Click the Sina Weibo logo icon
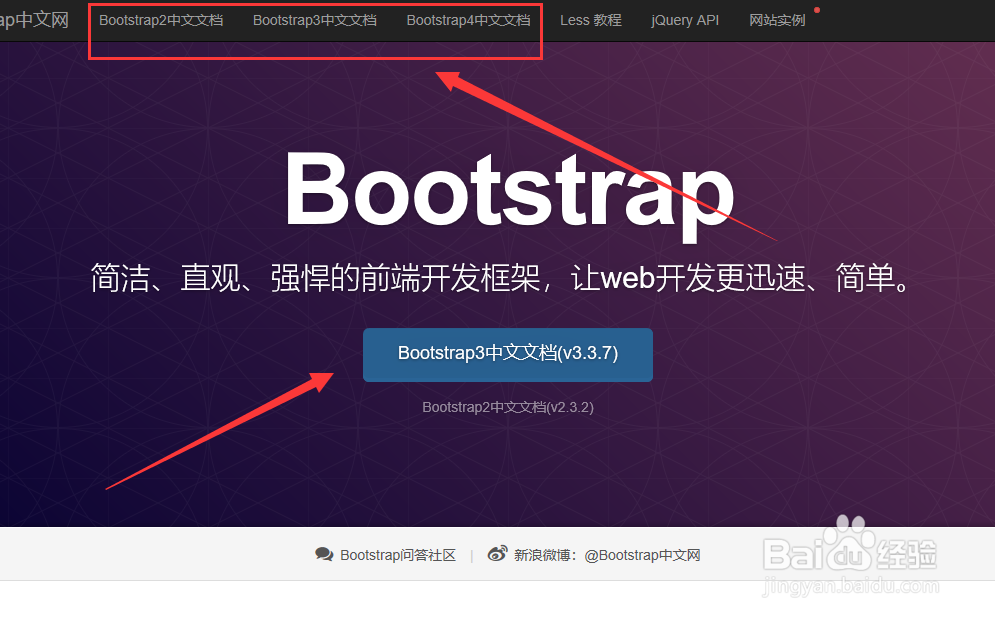 [x=498, y=554]
